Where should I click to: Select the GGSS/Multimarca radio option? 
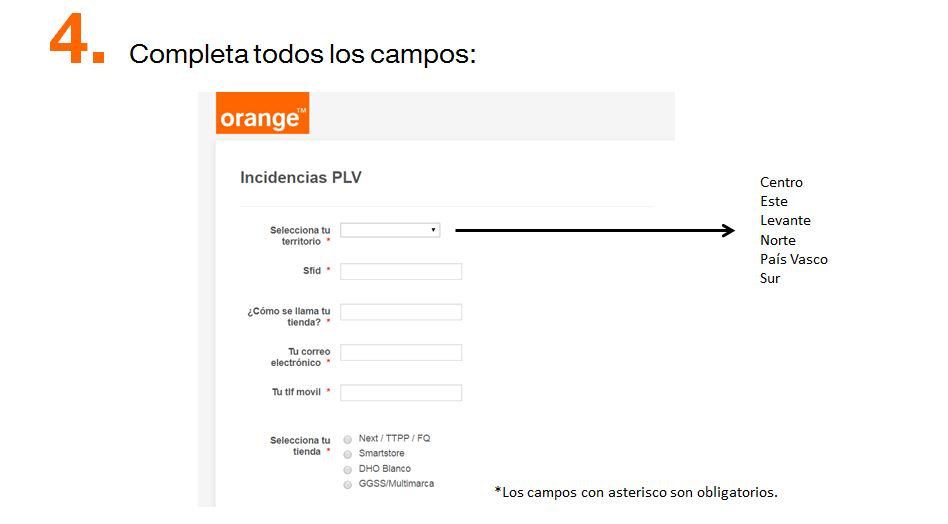[348, 485]
